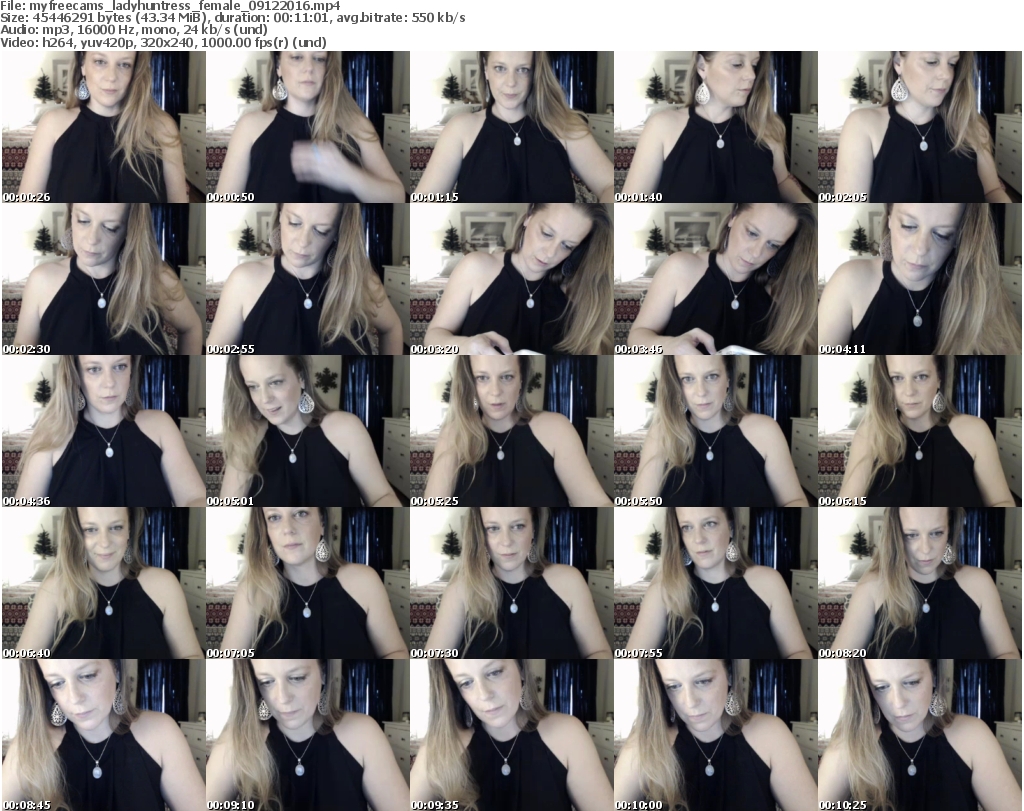The width and height of the screenshot is (1024, 811).
Task: Select the thumbnail frame timestamped 00:06:15
Action: [920, 431]
